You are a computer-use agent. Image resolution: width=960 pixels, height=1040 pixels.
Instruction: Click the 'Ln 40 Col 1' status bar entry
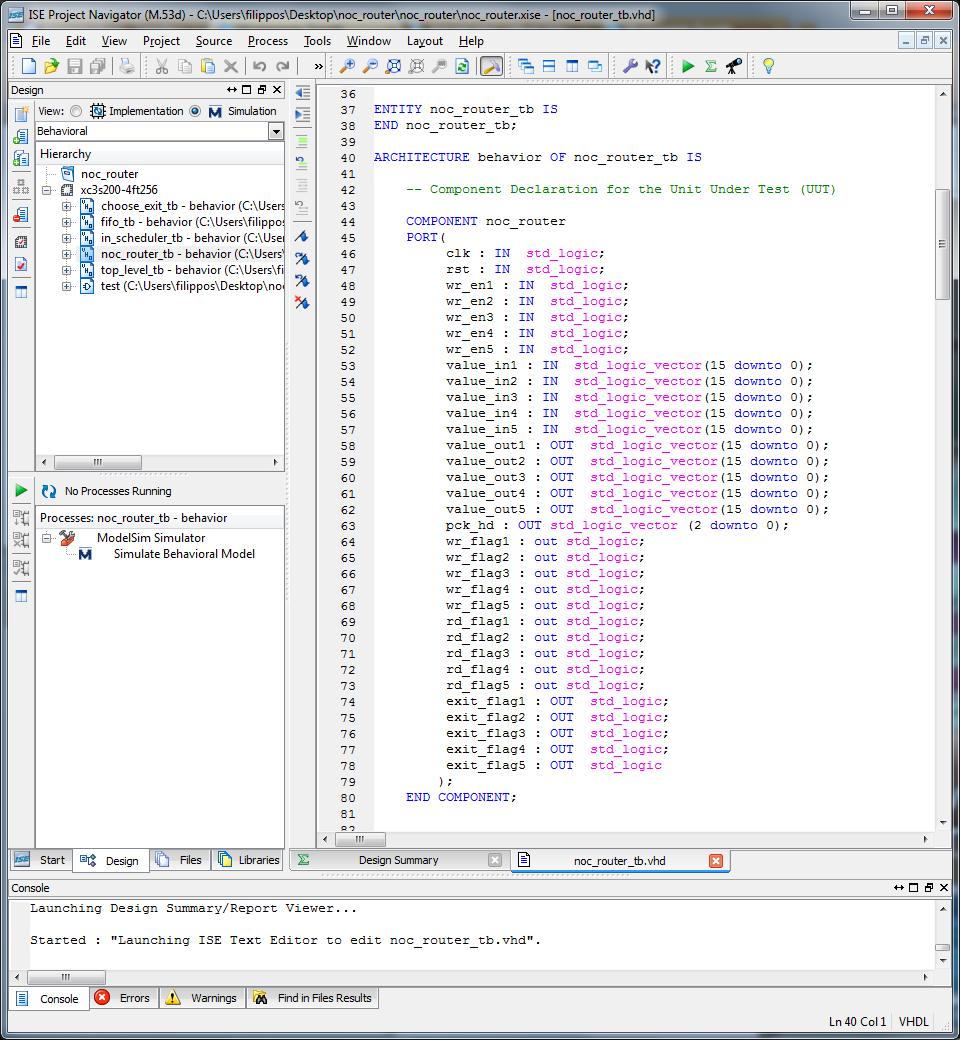(857, 1022)
